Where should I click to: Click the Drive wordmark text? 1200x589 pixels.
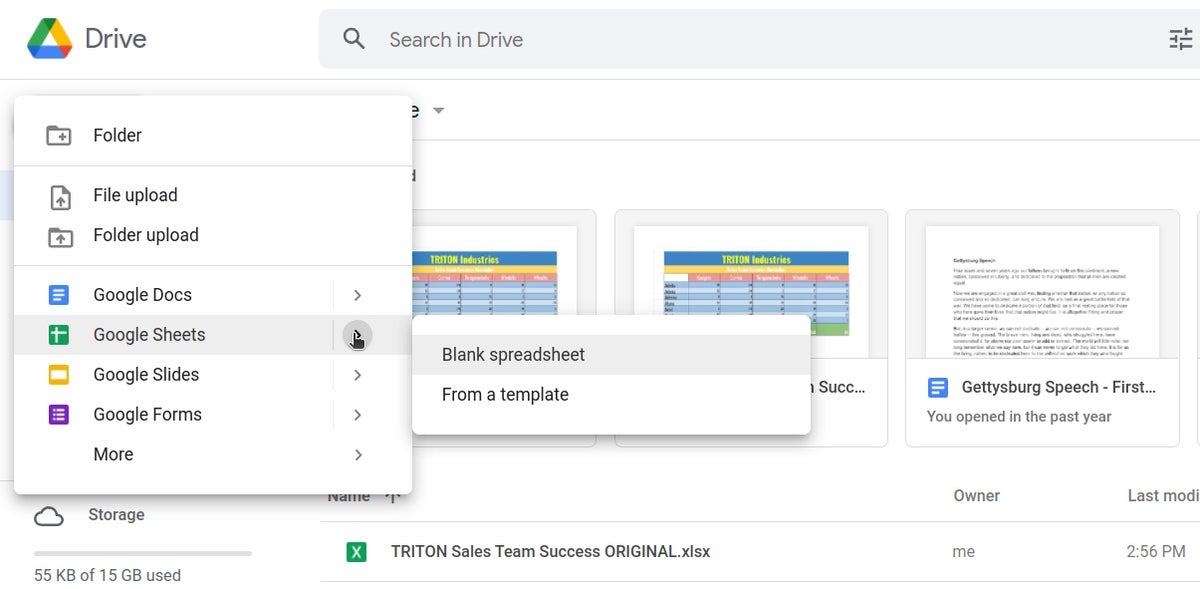coord(116,39)
